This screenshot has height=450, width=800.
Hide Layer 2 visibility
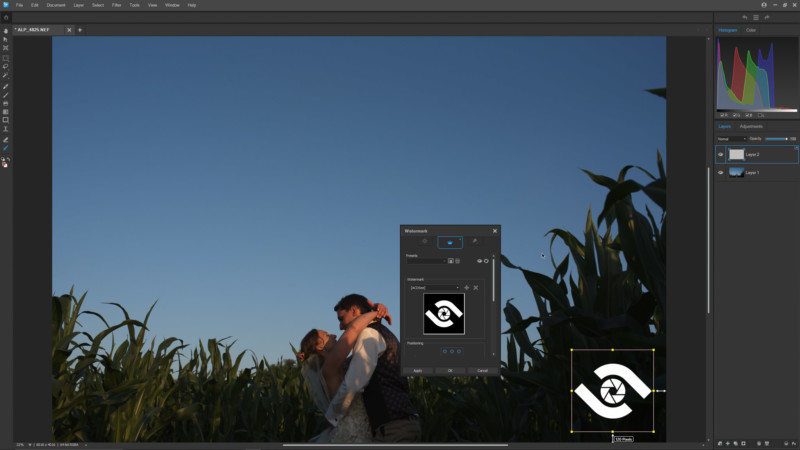720,154
